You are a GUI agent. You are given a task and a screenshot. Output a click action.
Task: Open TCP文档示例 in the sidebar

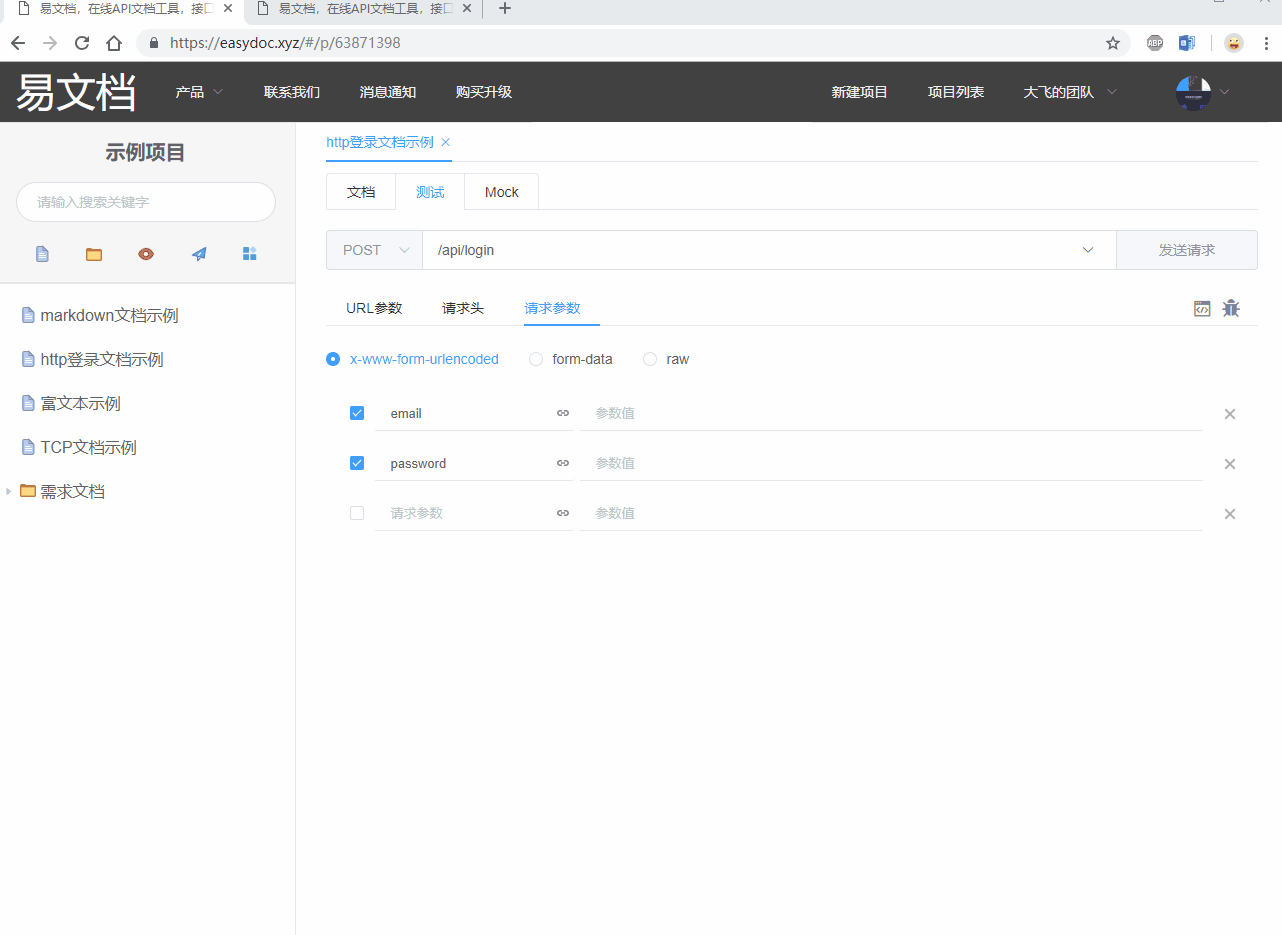pyautogui.click(x=88, y=447)
